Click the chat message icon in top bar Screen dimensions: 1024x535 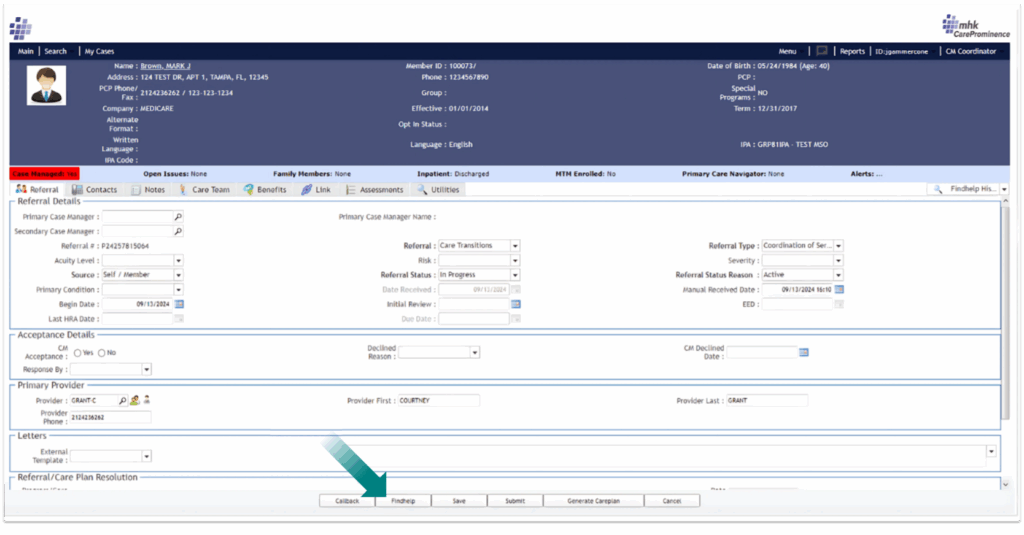click(821, 51)
